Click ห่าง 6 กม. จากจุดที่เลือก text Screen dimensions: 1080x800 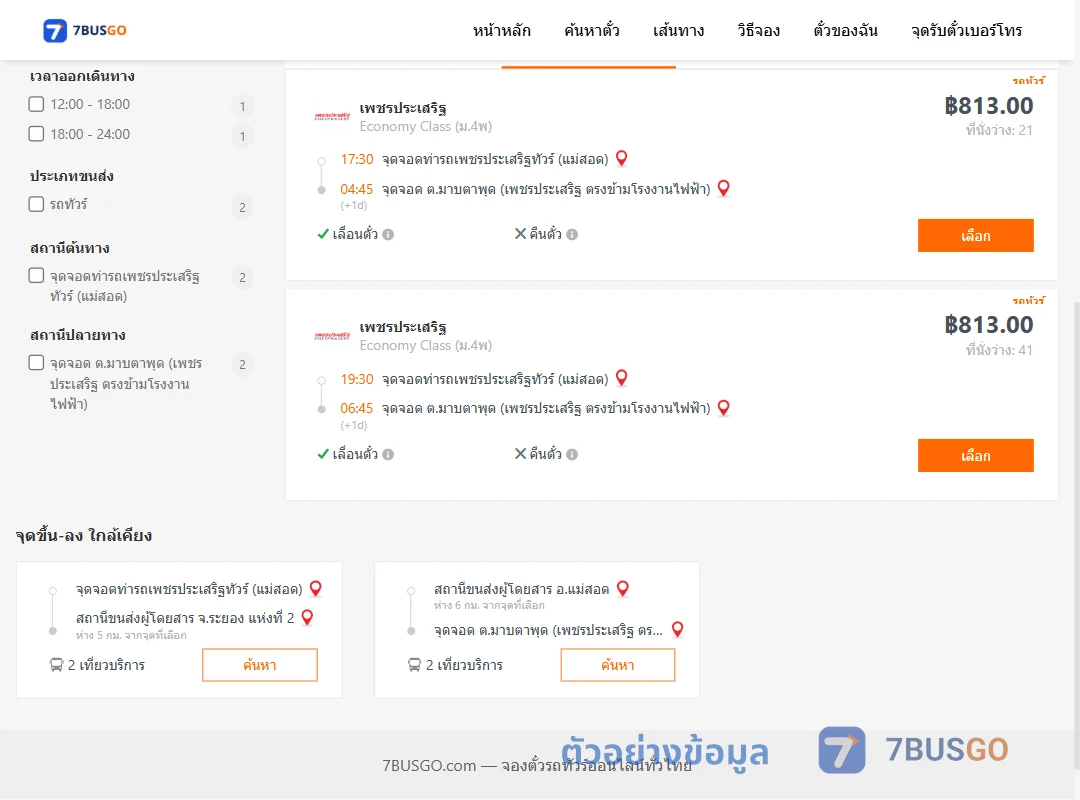coord(489,605)
